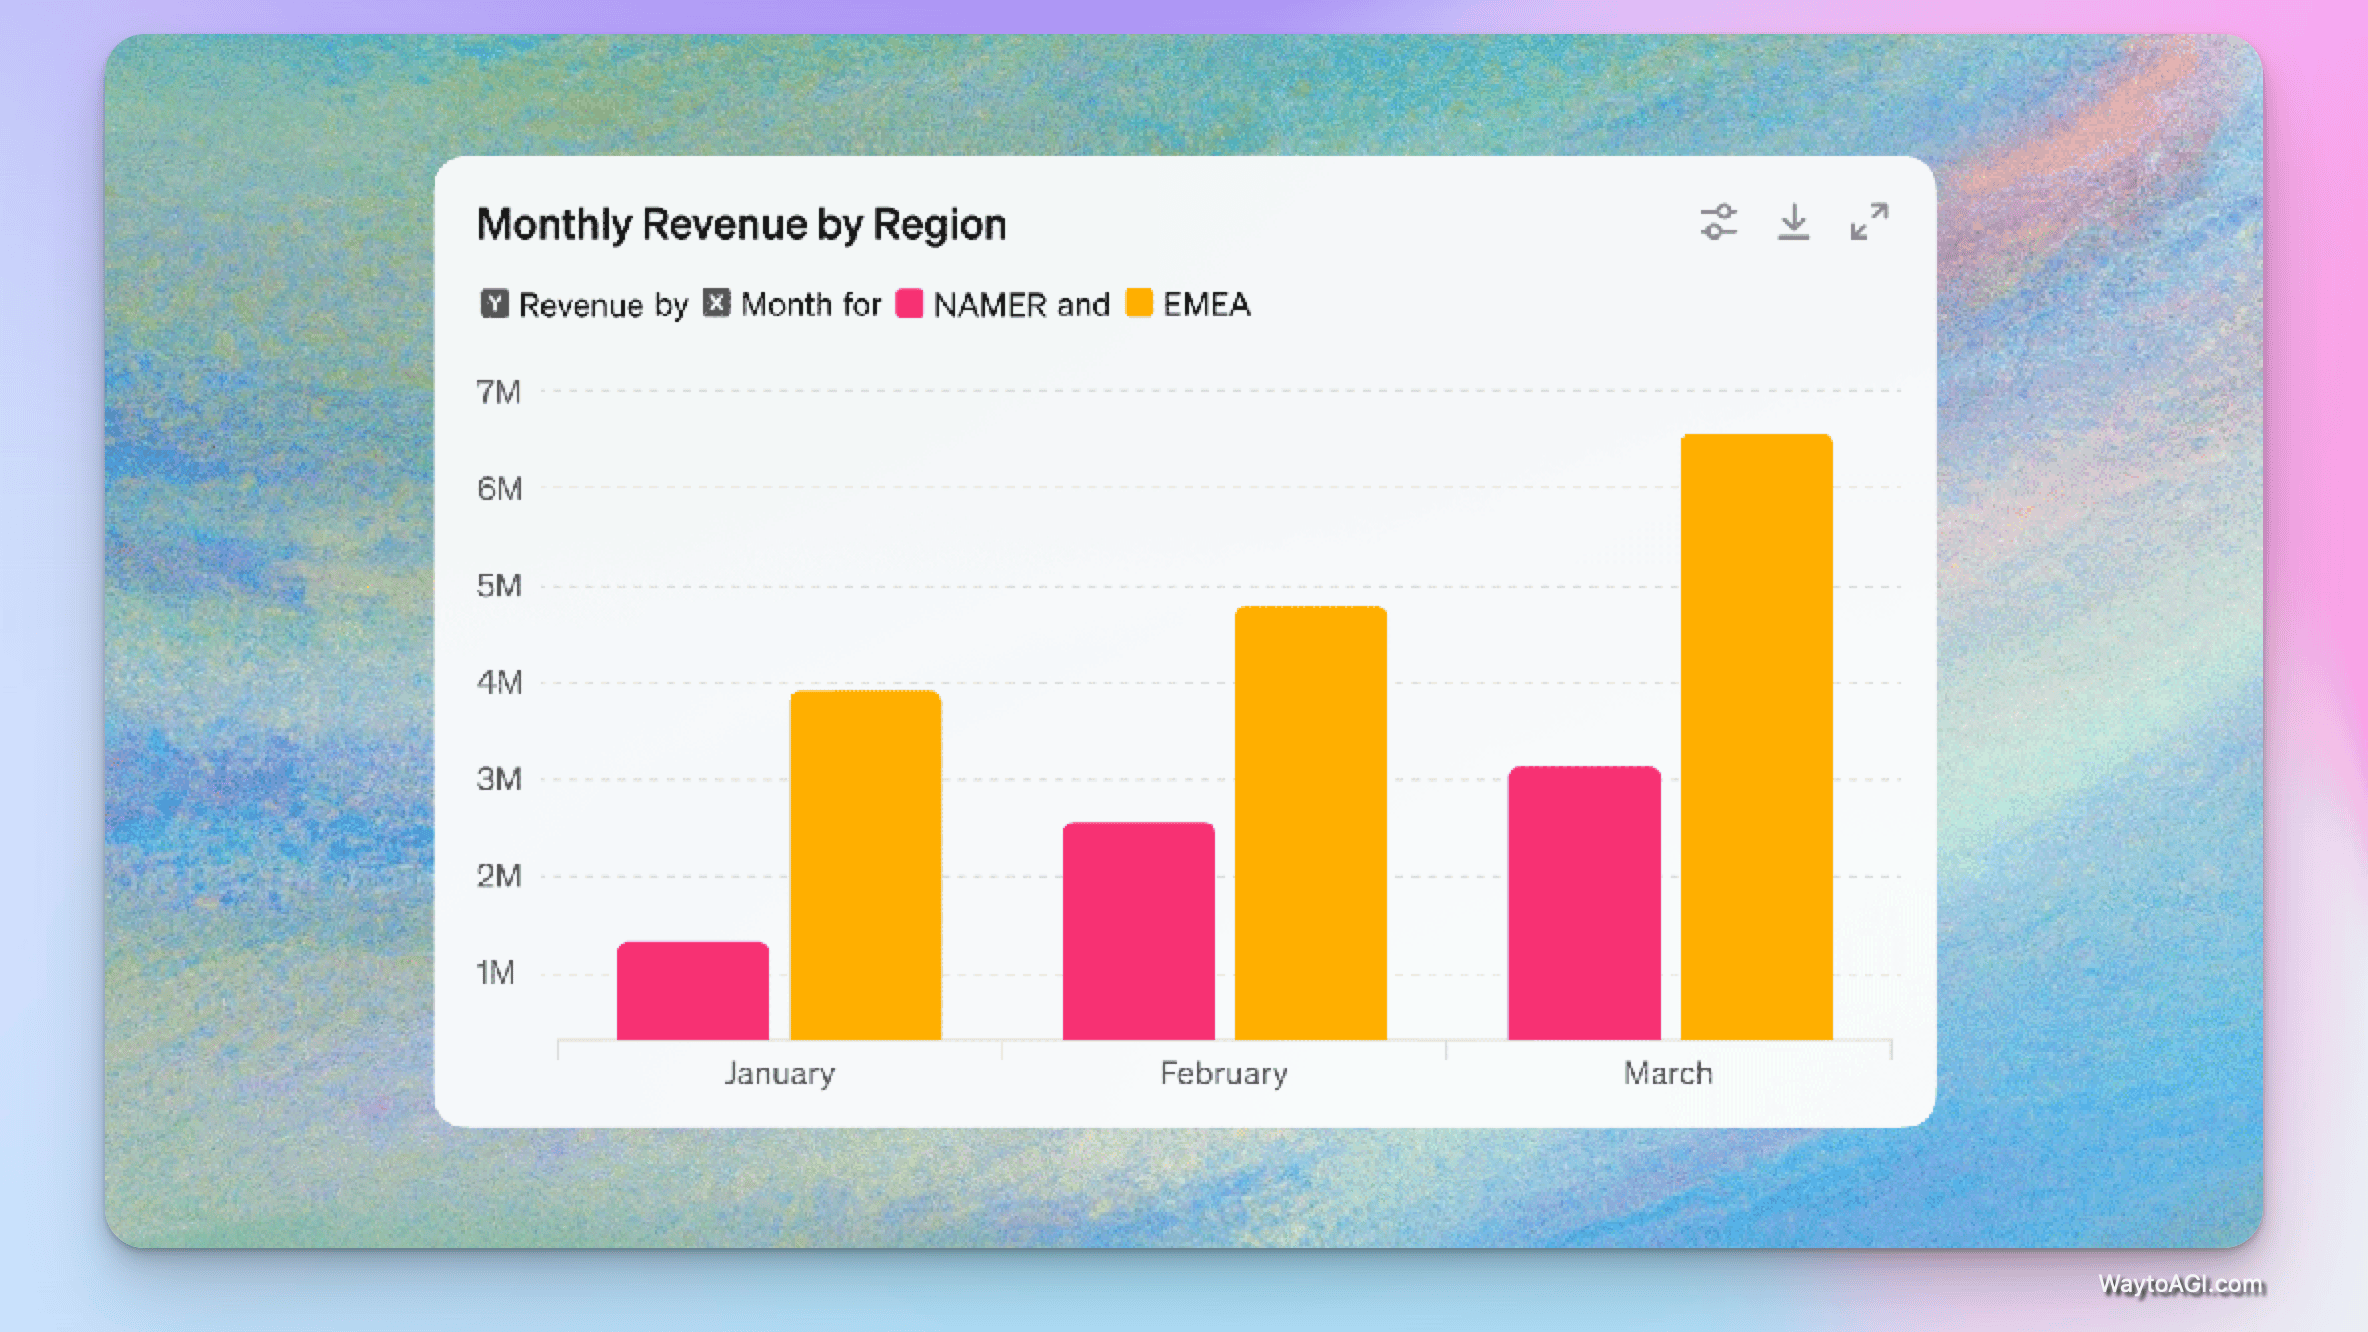The width and height of the screenshot is (2368, 1332).
Task: Click the EMEA legend label
Action: tap(1207, 304)
